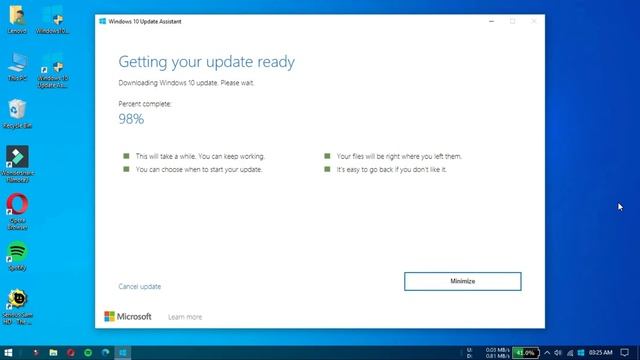This screenshot has height=360, width=640.
Task: Open the Lenovo user folder icon
Action: pyautogui.click(x=17, y=20)
